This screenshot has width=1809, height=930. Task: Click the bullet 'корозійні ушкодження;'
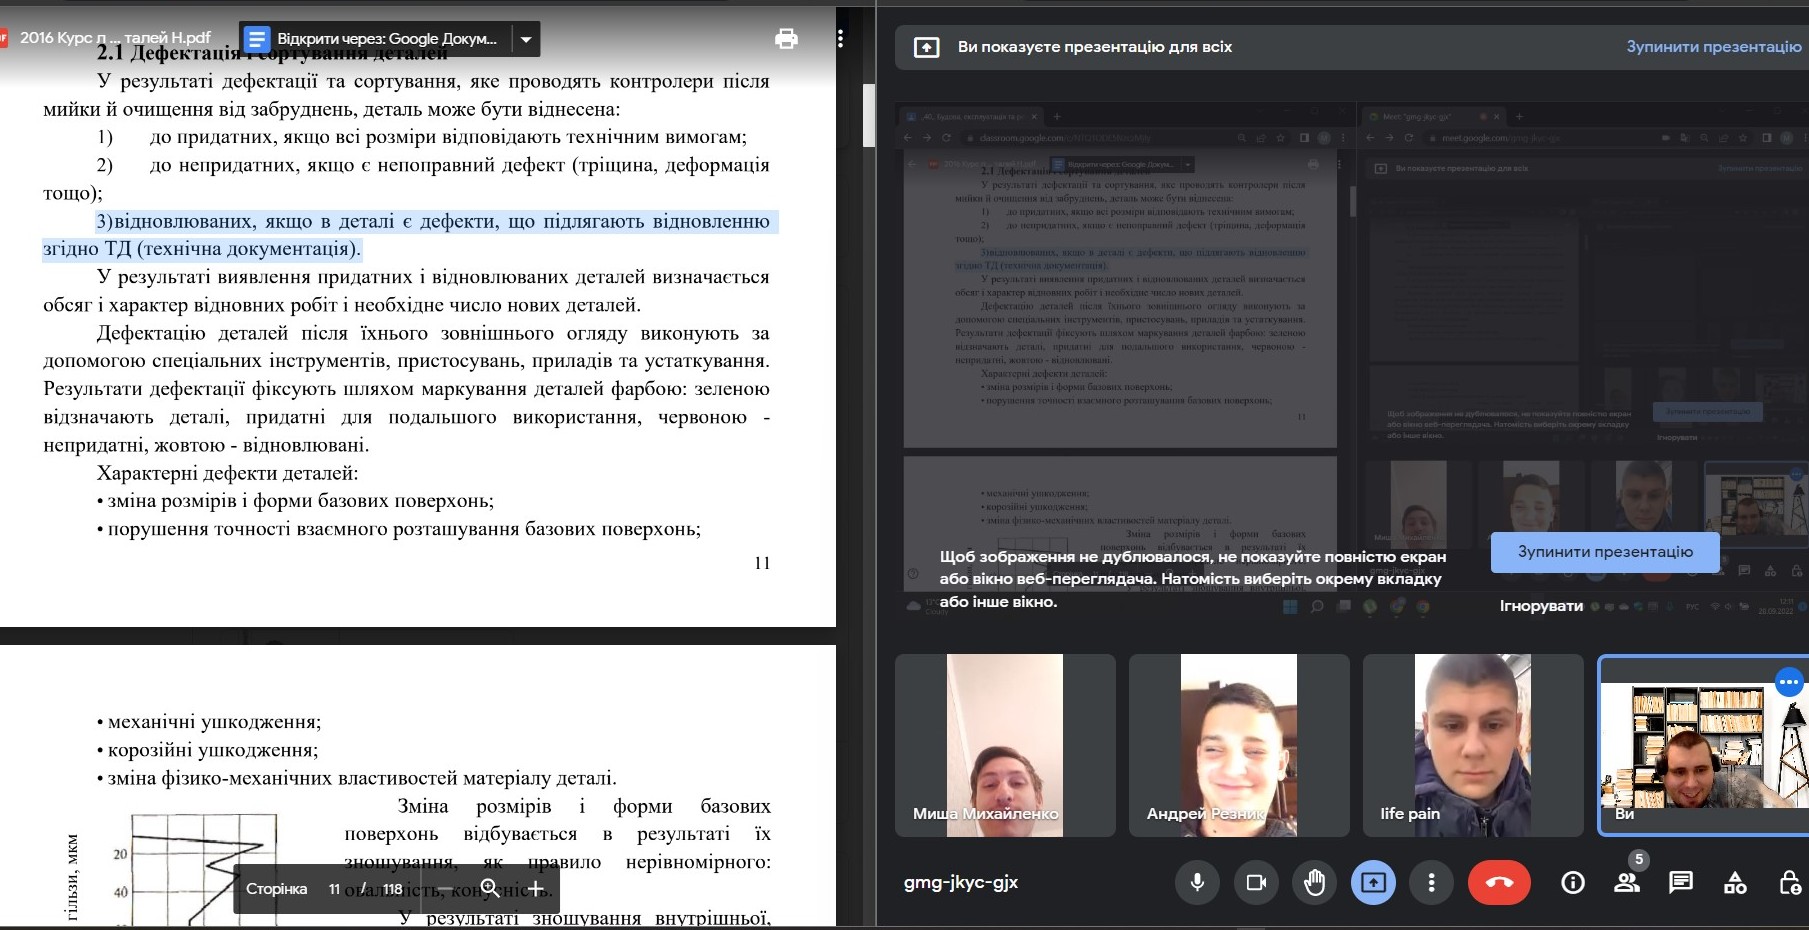[213, 750]
